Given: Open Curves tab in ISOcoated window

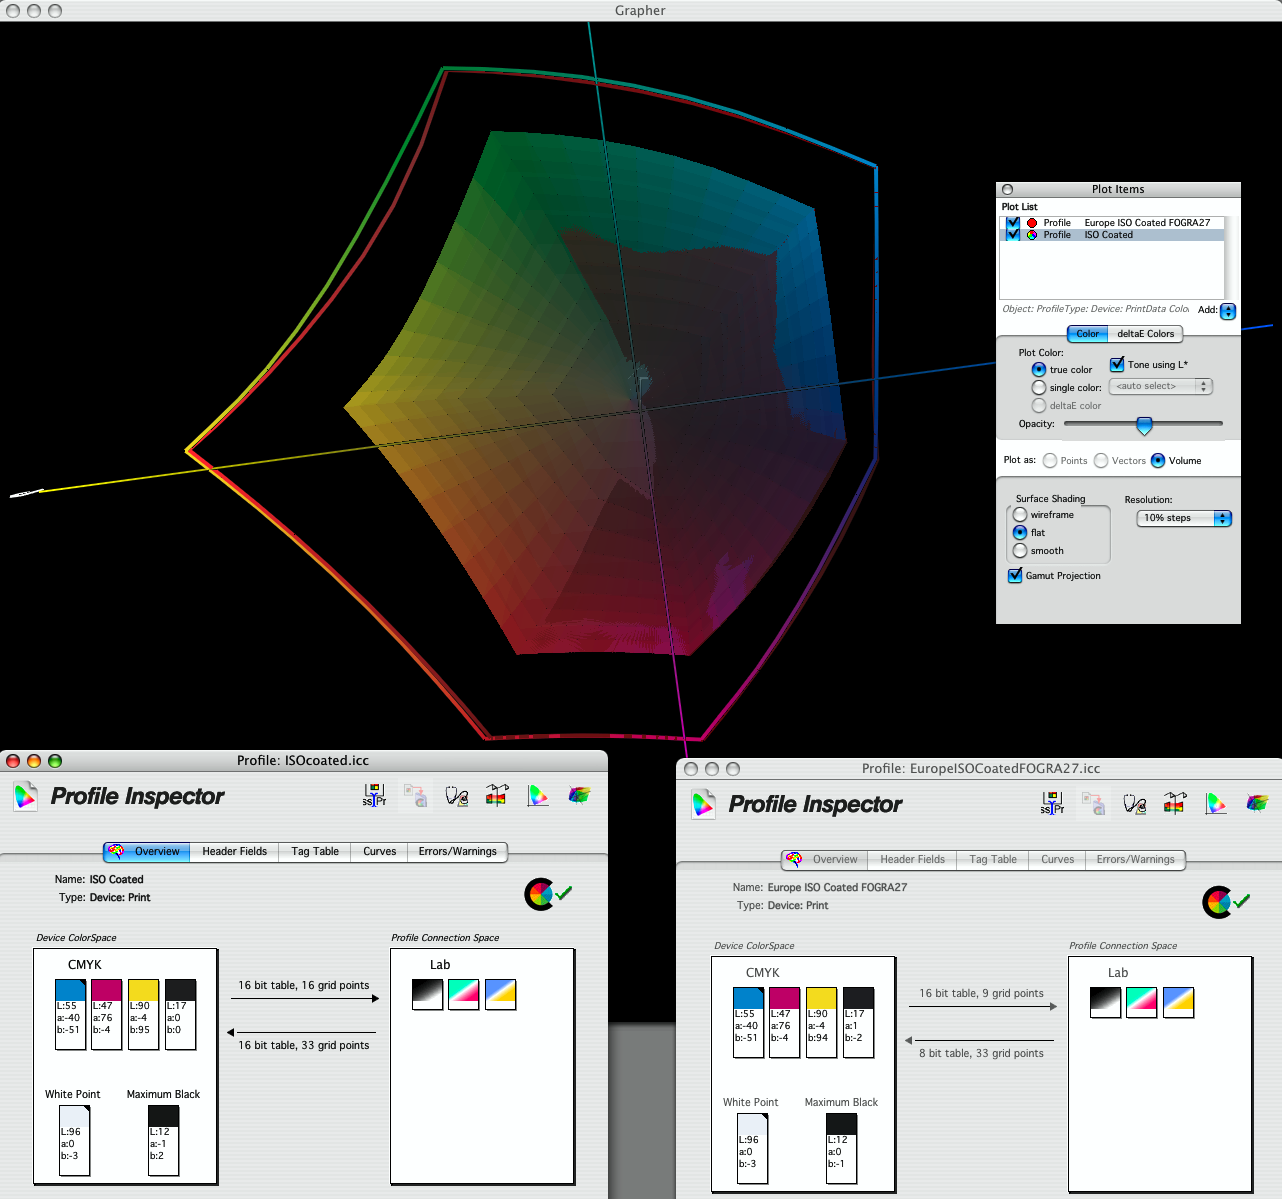Looking at the screenshot, I should 380,852.
